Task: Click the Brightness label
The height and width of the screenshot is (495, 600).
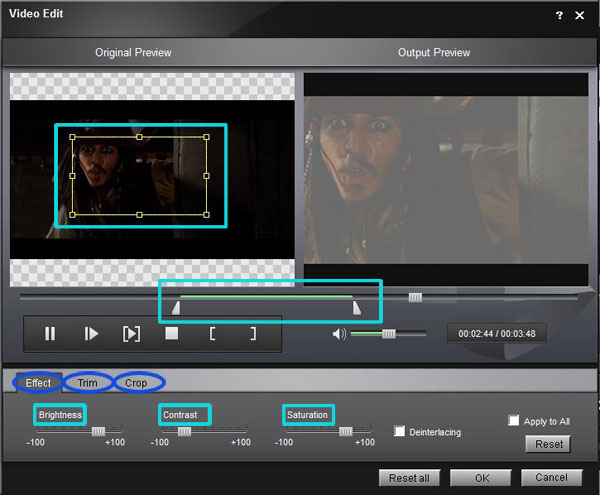Action: [60, 415]
